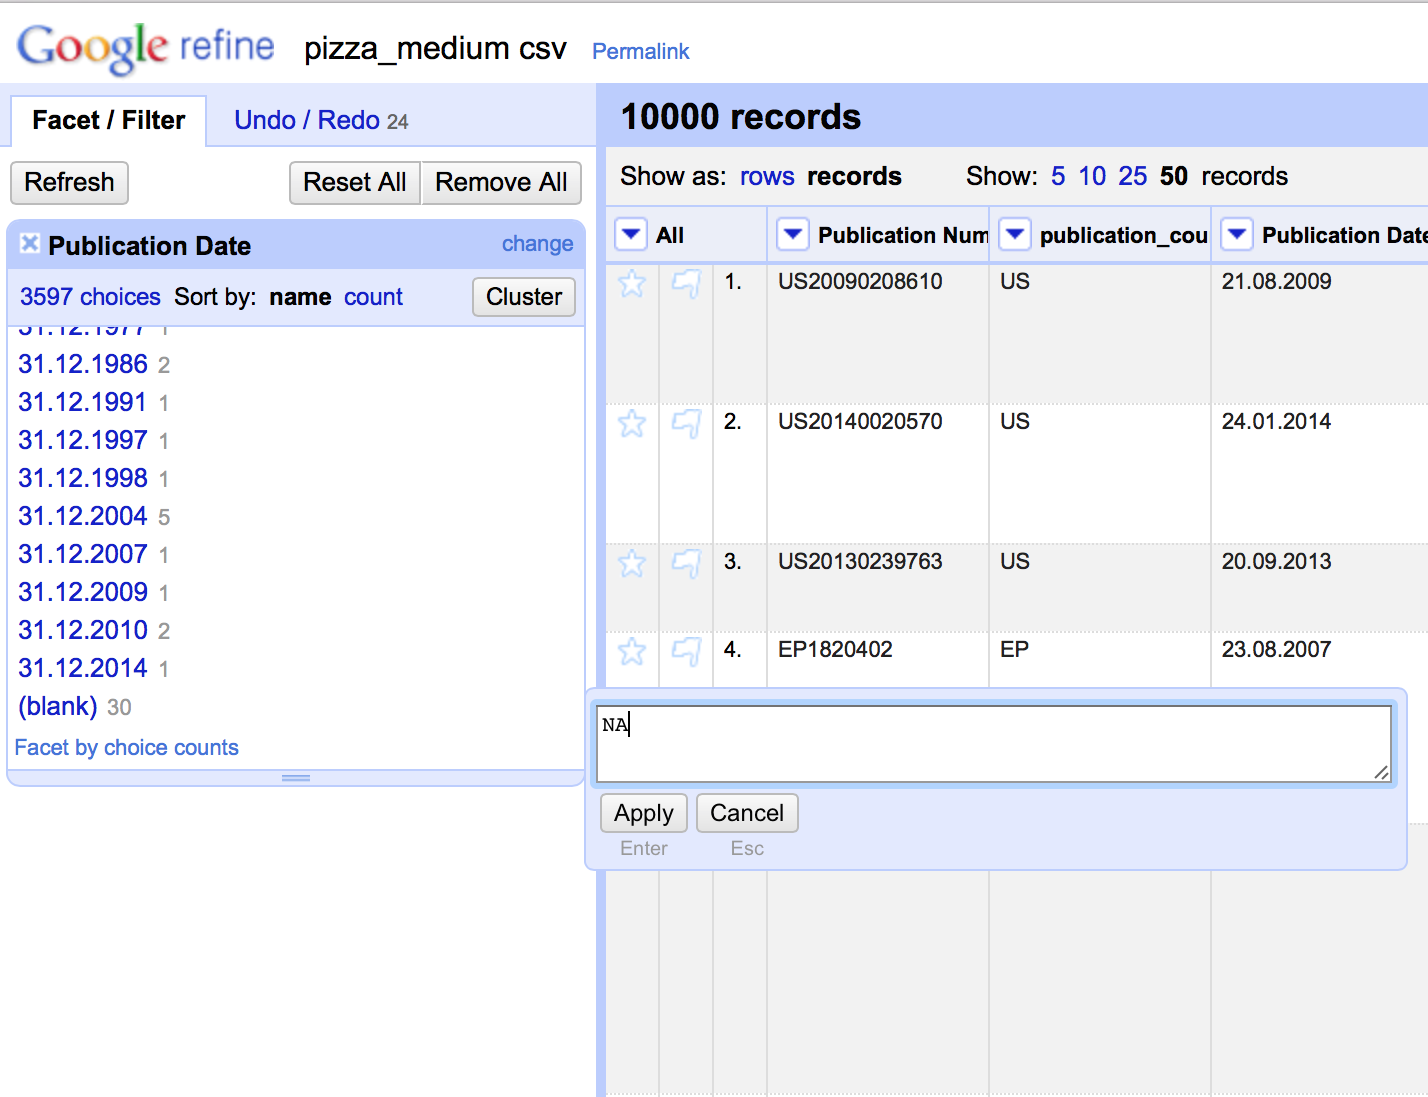The height and width of the screenshot is (1097, 1428).
Task: Flag row 2 record US20140020570
Action: pyautogui.click(x=686, y=424)
